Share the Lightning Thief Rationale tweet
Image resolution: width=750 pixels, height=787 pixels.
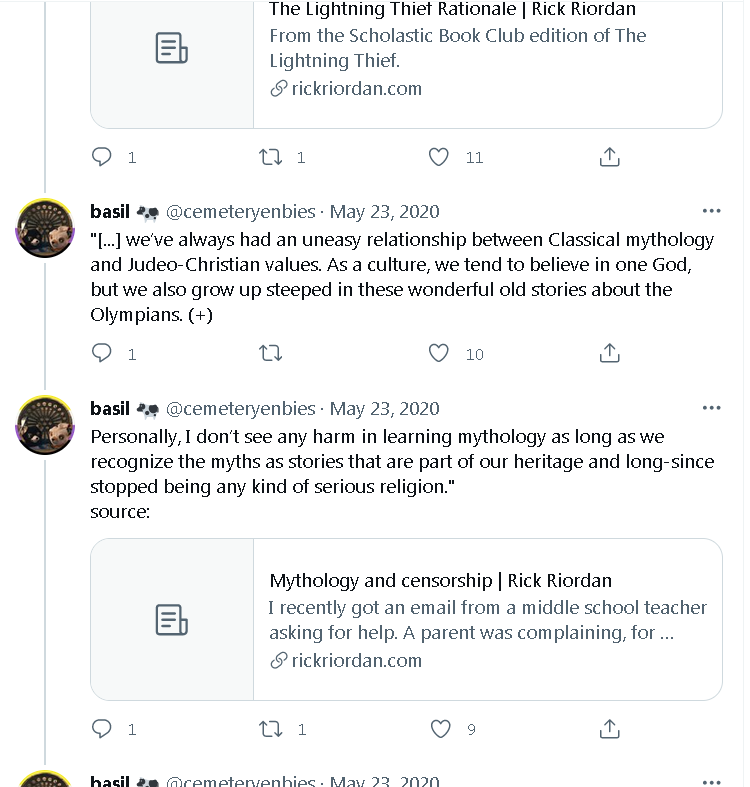click(x=610, y=157)
